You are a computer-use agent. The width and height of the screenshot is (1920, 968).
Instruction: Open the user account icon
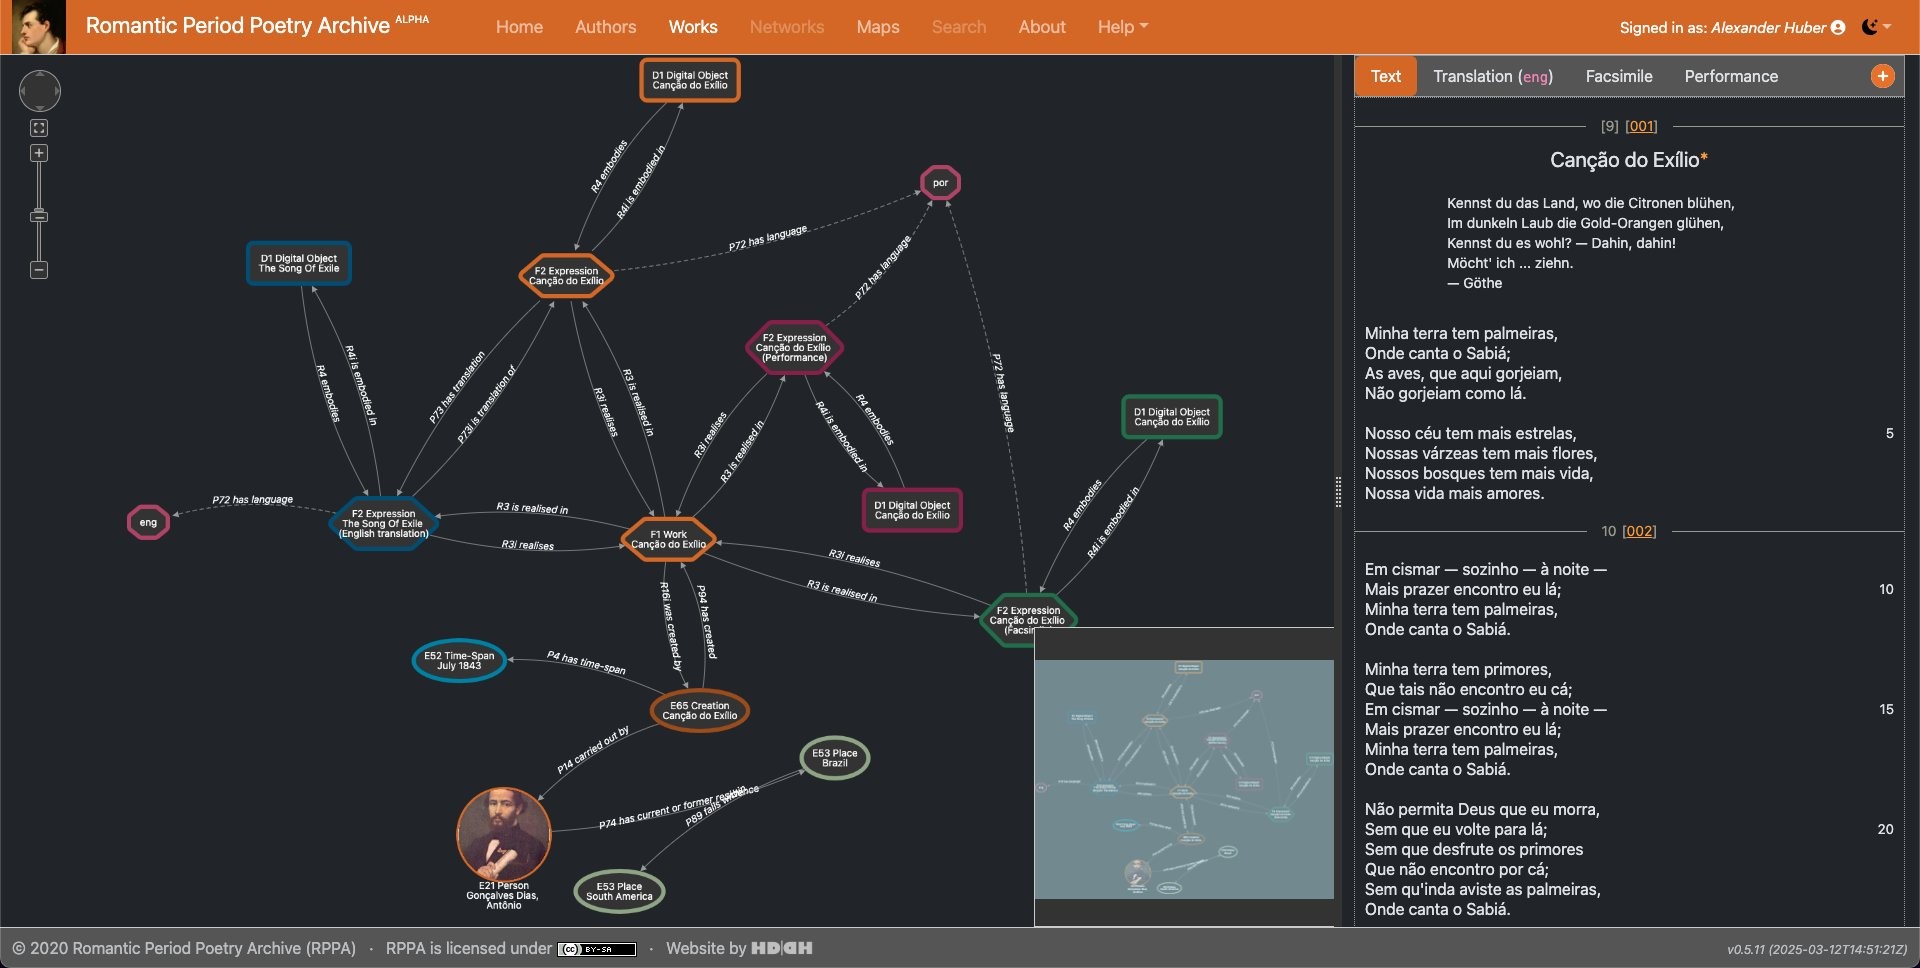point(1838,28)
